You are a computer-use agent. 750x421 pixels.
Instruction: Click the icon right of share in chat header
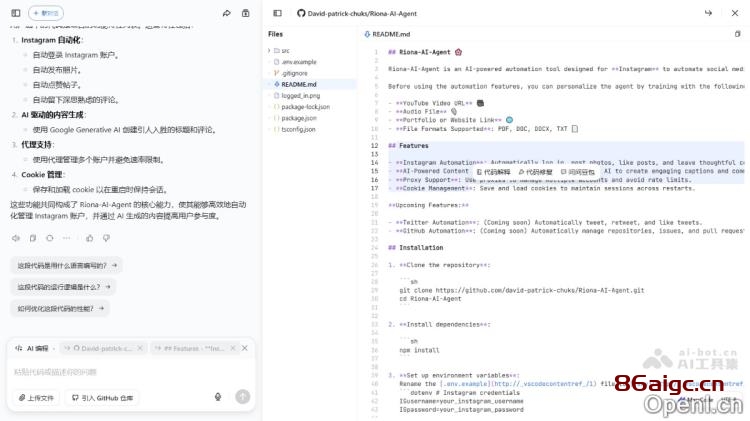pyautogui.click(x=245, y=13)
